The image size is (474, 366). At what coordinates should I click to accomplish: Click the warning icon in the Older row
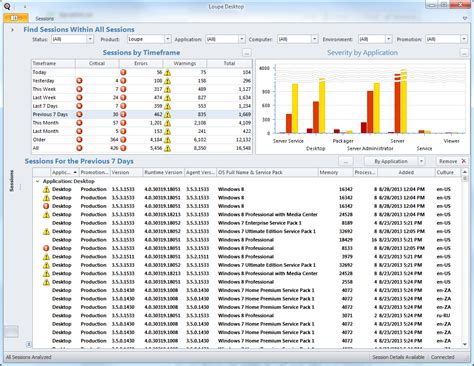(x=167, y=140)
